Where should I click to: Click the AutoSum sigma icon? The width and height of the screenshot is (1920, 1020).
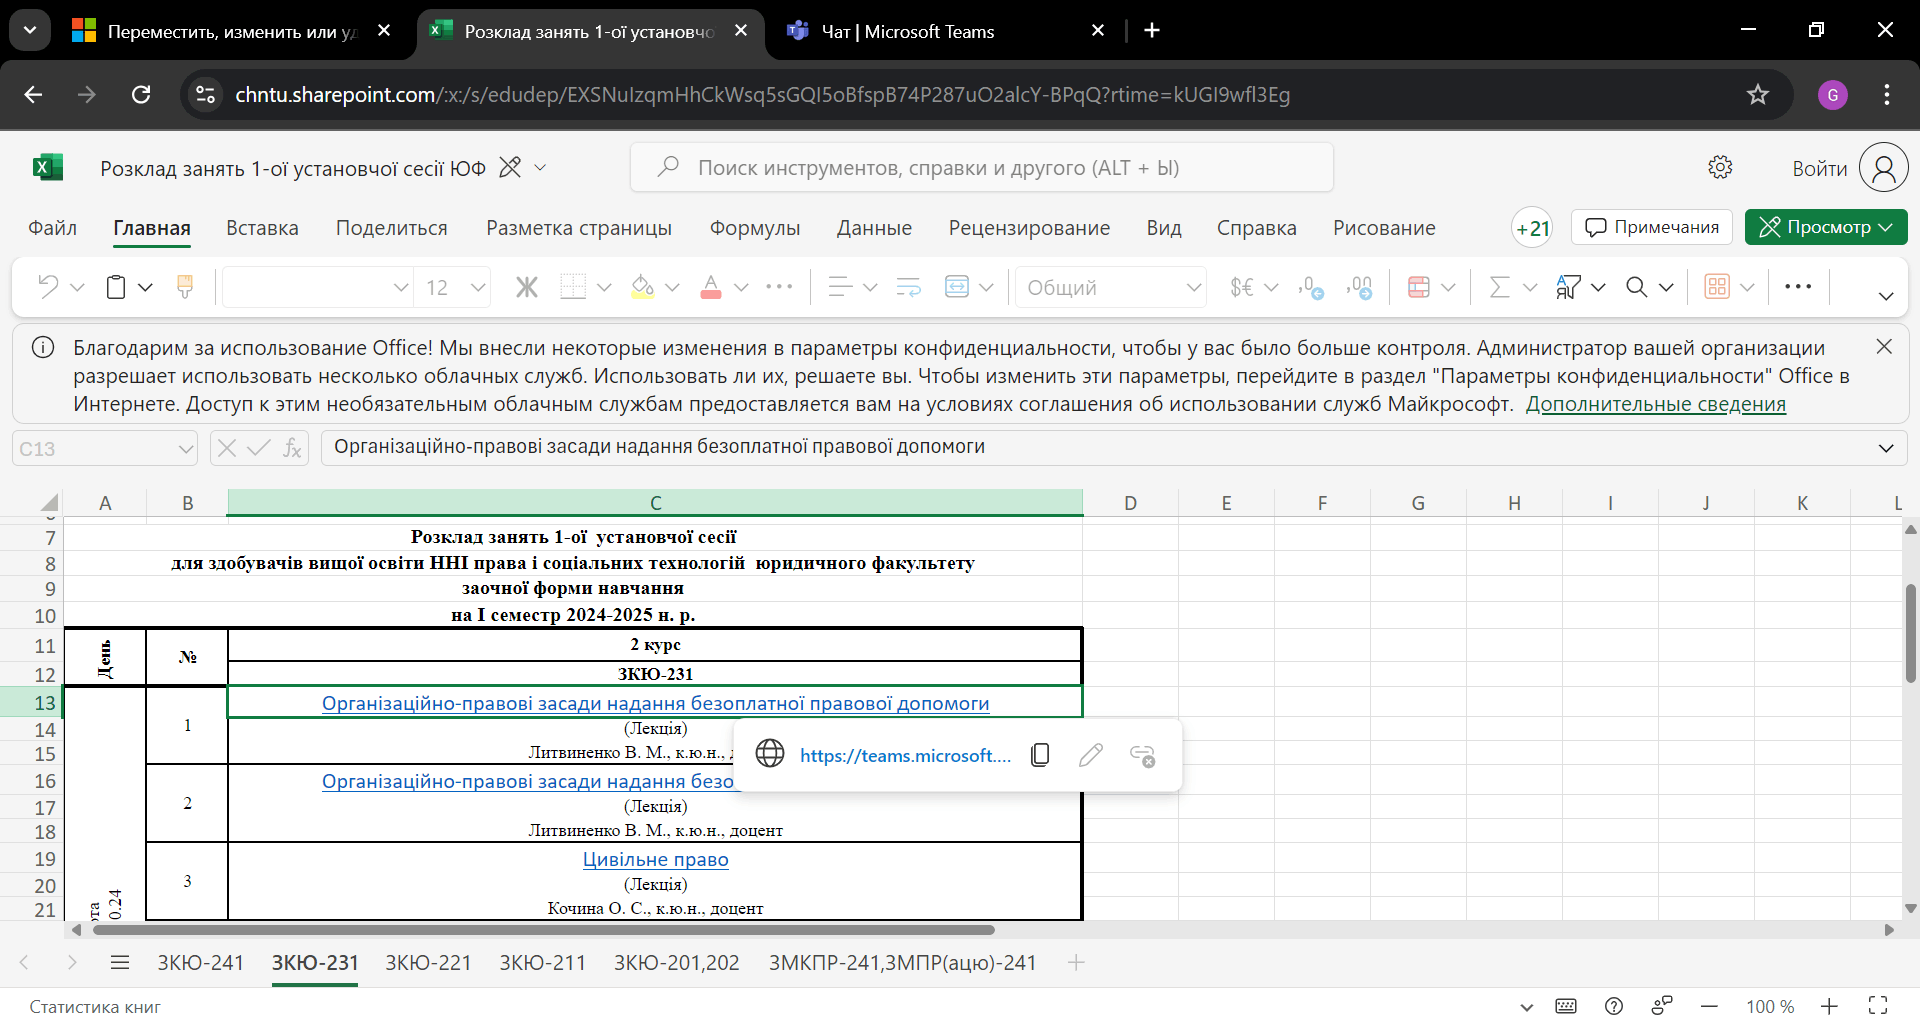click(x=1499, y=287)
